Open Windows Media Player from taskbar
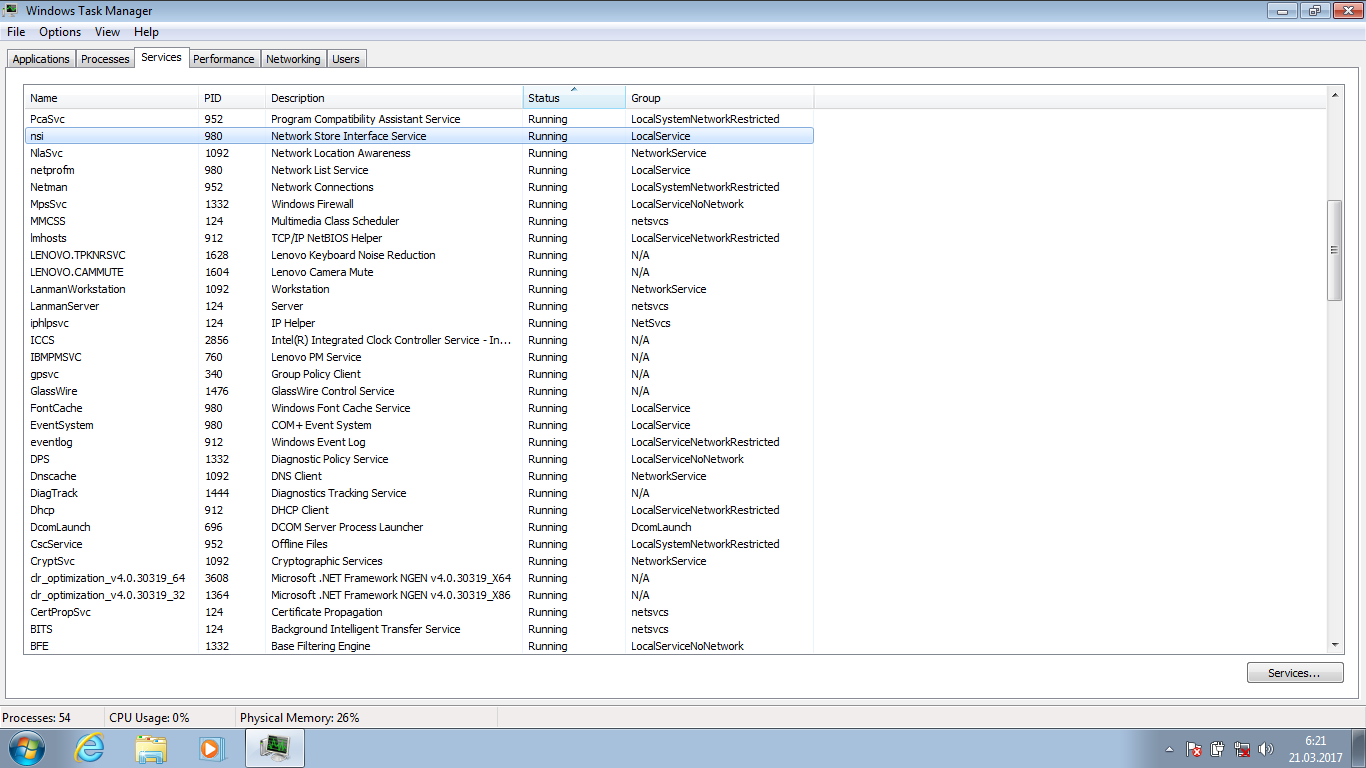Image resolution: width=1366 pixels, height=768 pixels. (211, 747)
